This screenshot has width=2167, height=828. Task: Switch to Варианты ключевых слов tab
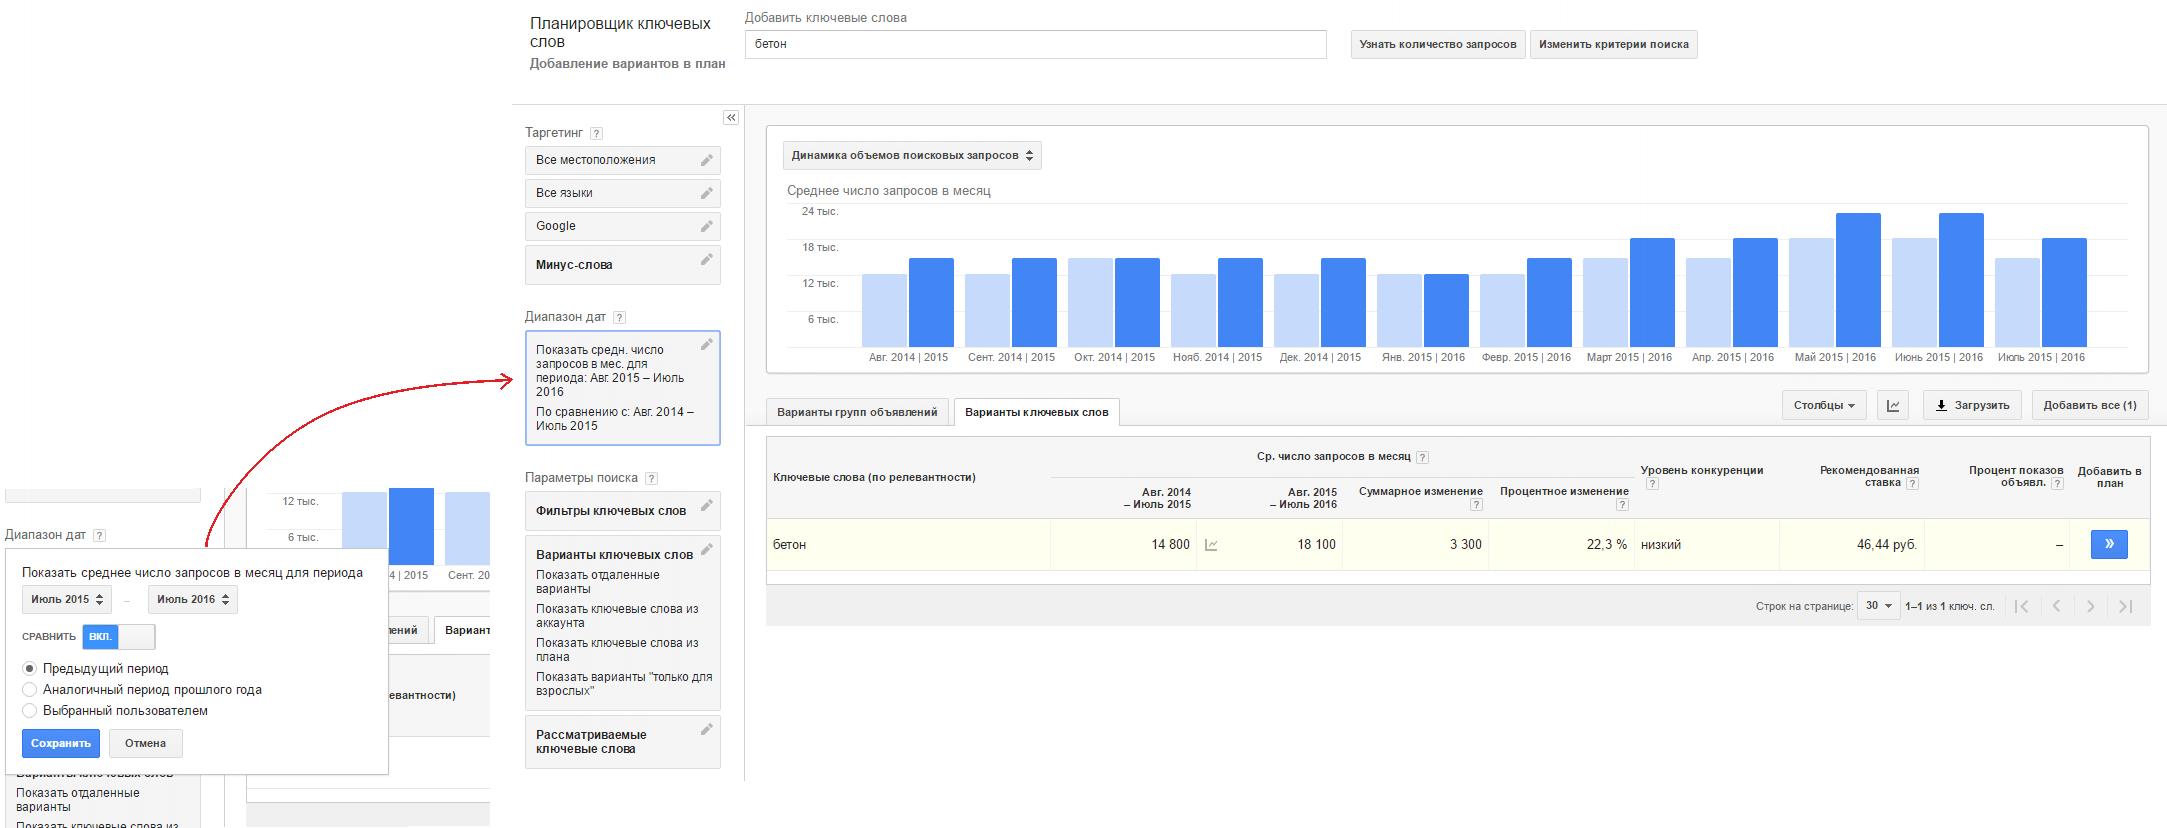[1037, 412]
